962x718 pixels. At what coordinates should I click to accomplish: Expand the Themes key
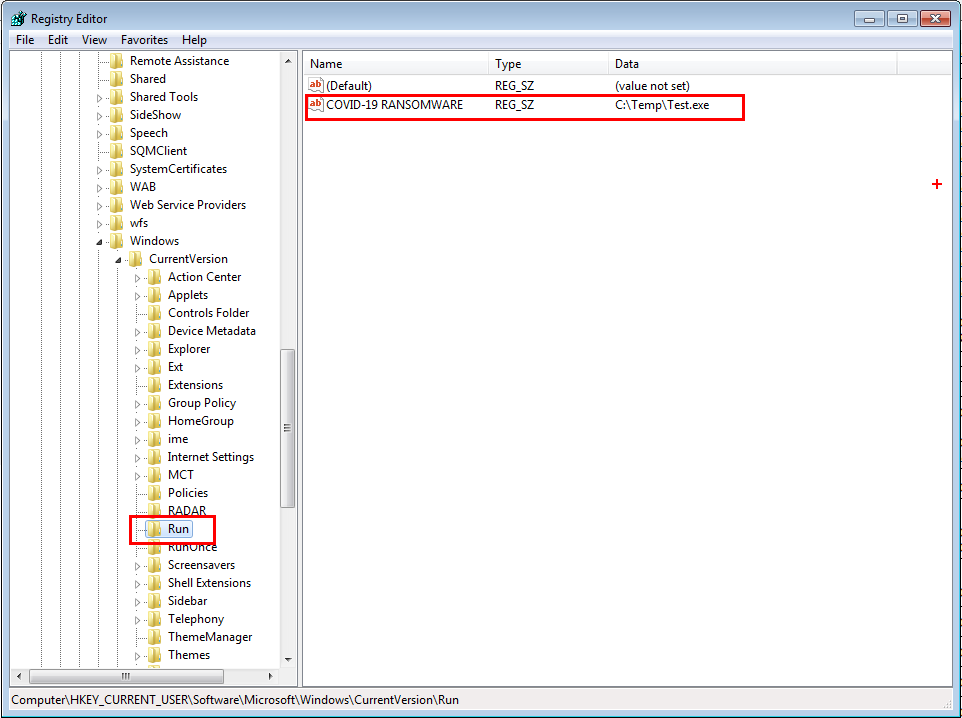pyautogui.click(x=137, y=656)
